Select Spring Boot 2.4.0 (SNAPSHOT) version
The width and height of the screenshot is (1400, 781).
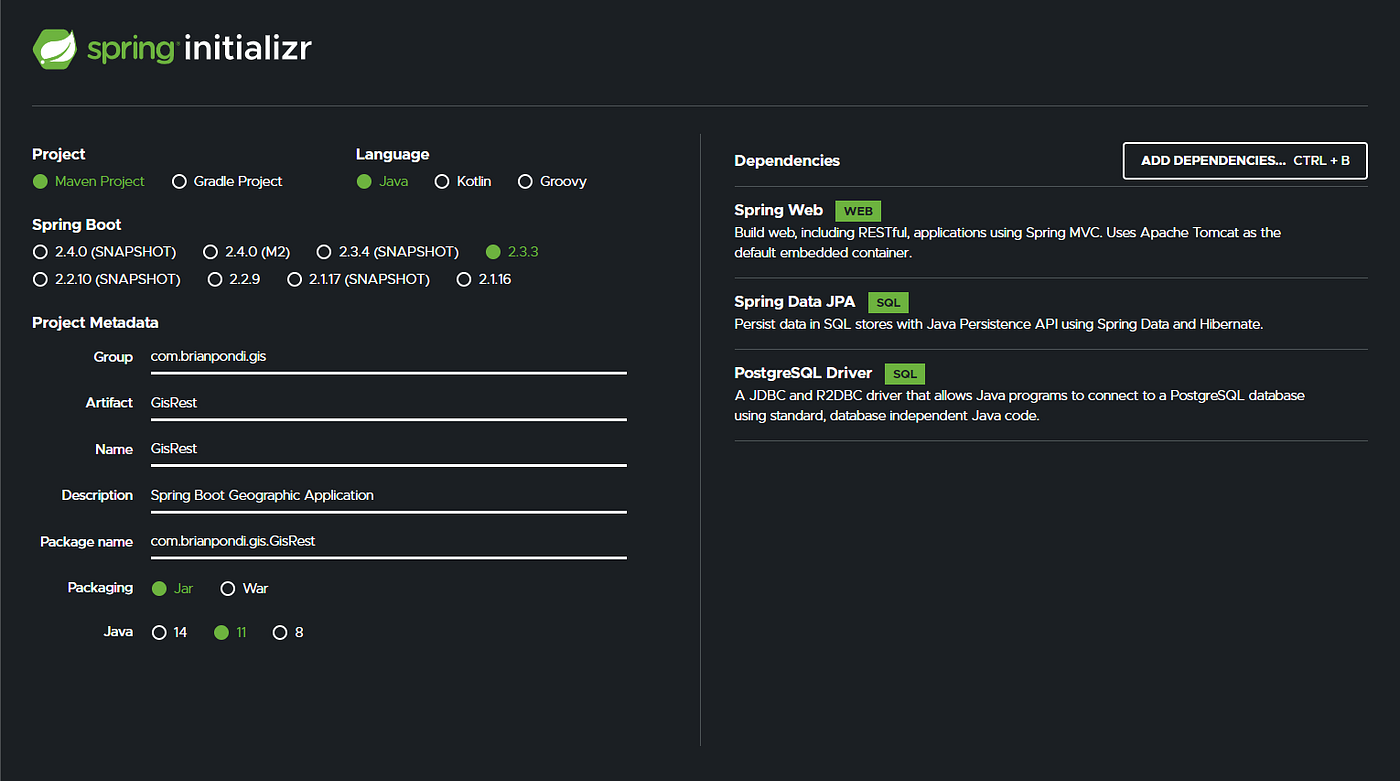[104, 251]
